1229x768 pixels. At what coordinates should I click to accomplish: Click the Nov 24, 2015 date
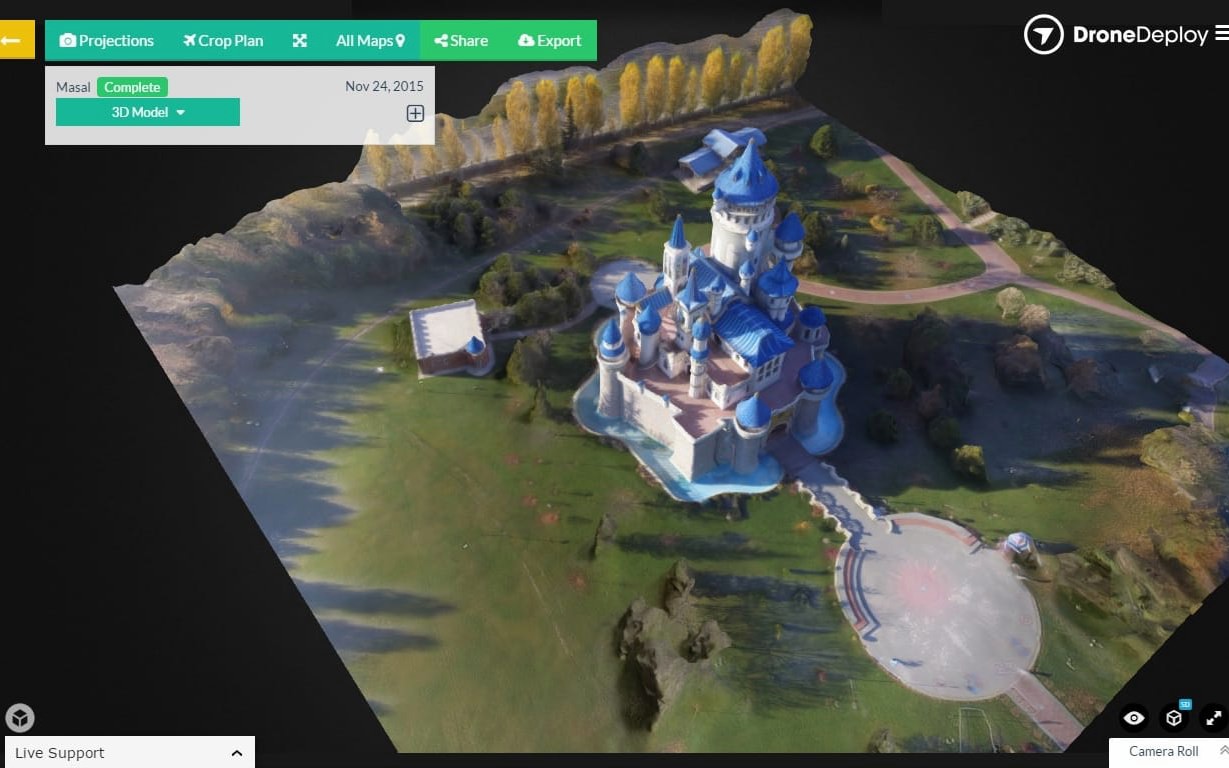coord(384,86)
